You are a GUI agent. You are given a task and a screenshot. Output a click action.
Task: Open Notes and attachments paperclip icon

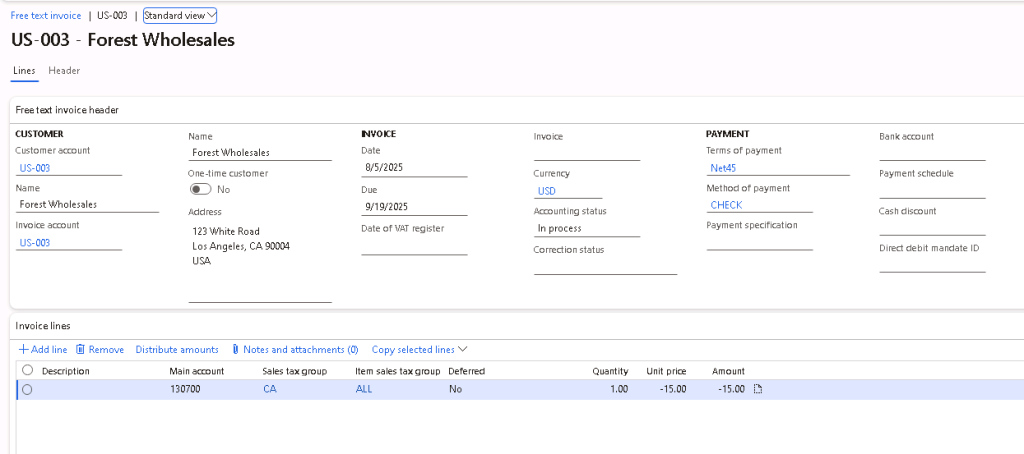pyautogui.click(x=235, y=350)
